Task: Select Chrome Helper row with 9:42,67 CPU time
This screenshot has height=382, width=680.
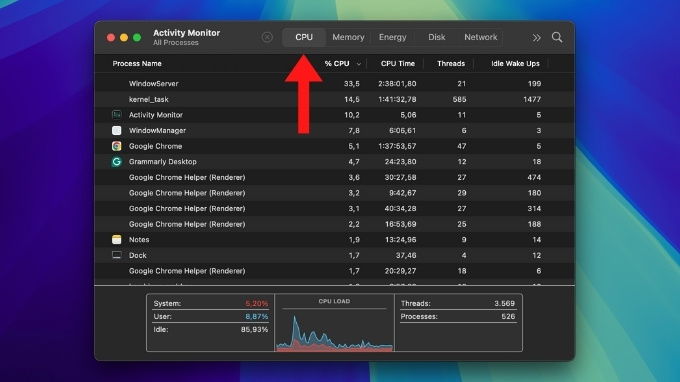Action: click(334, 193)
